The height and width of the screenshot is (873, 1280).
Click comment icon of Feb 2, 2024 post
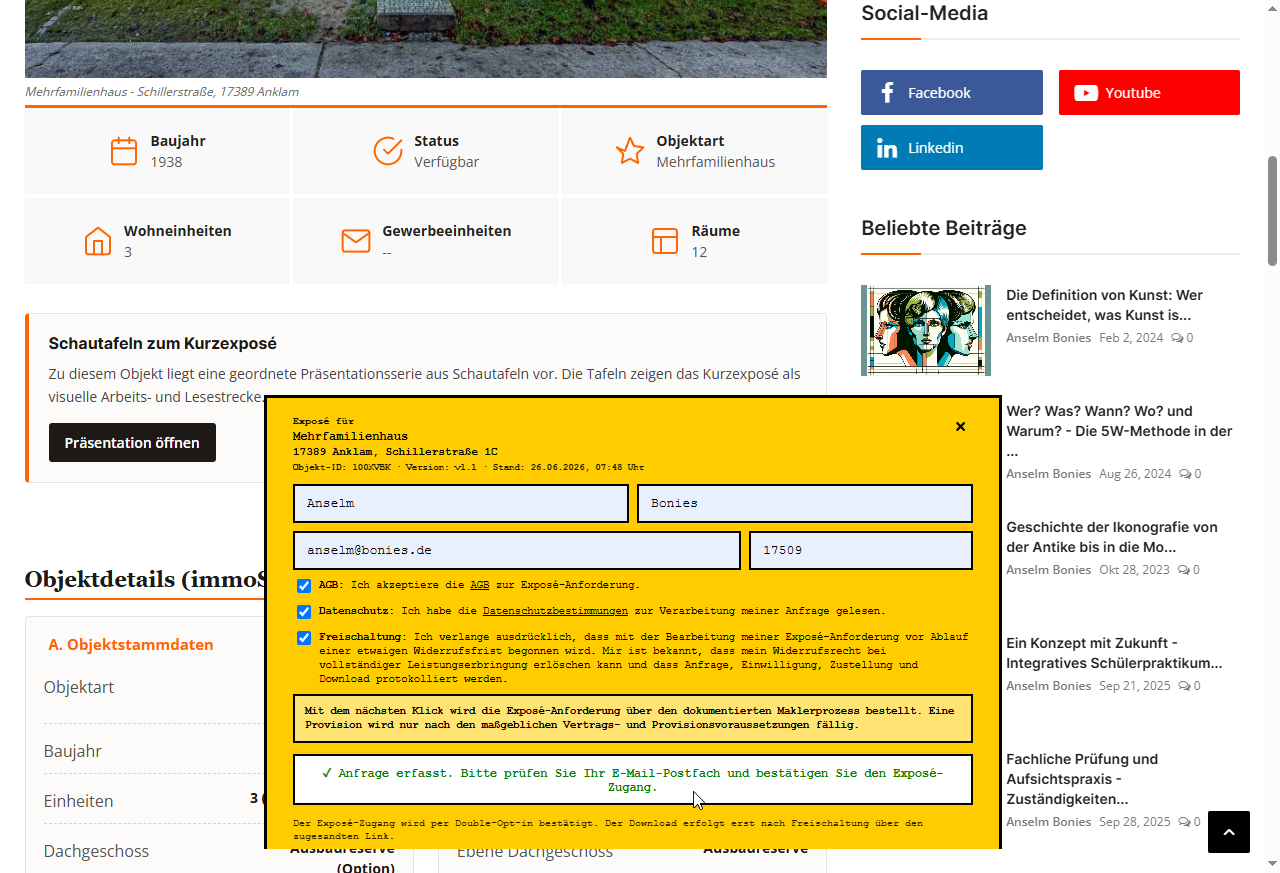click(1178, 338)
